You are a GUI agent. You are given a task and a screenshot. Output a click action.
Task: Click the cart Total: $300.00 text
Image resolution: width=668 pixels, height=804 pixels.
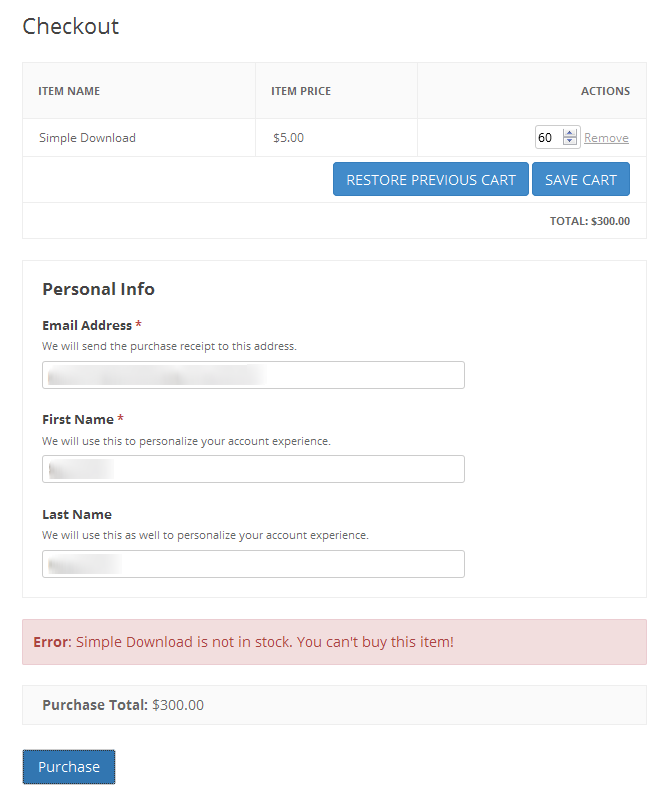tap(589, 221)
